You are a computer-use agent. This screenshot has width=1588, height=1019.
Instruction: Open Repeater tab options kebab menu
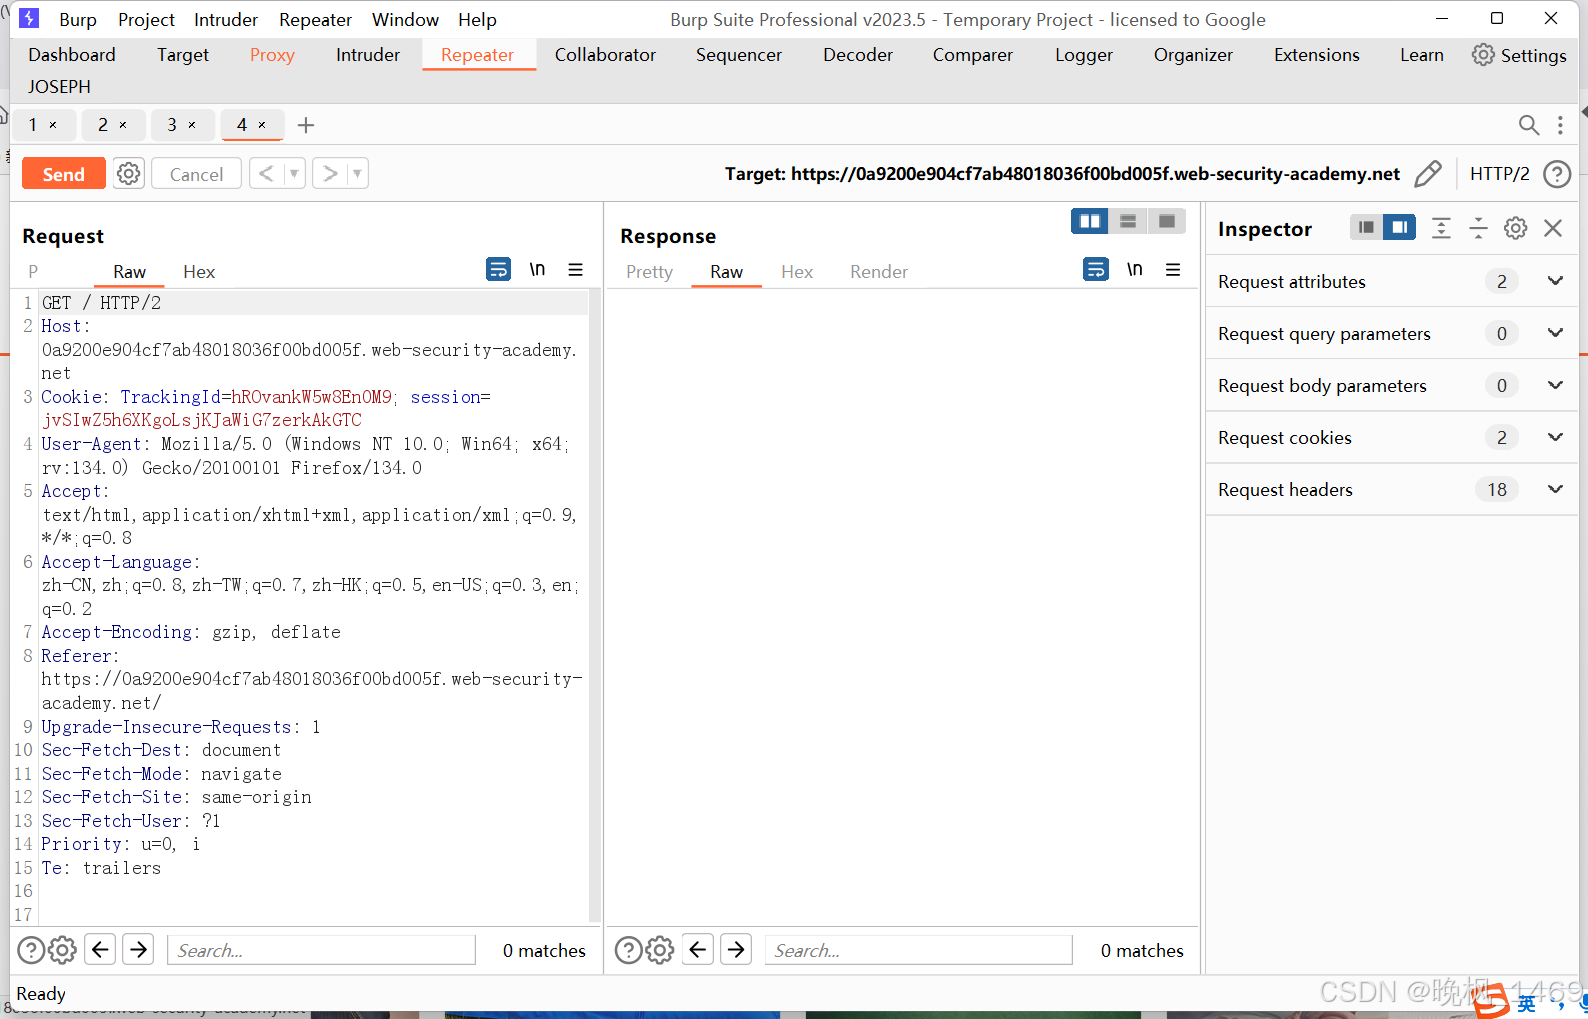(x=1560, y=125)
